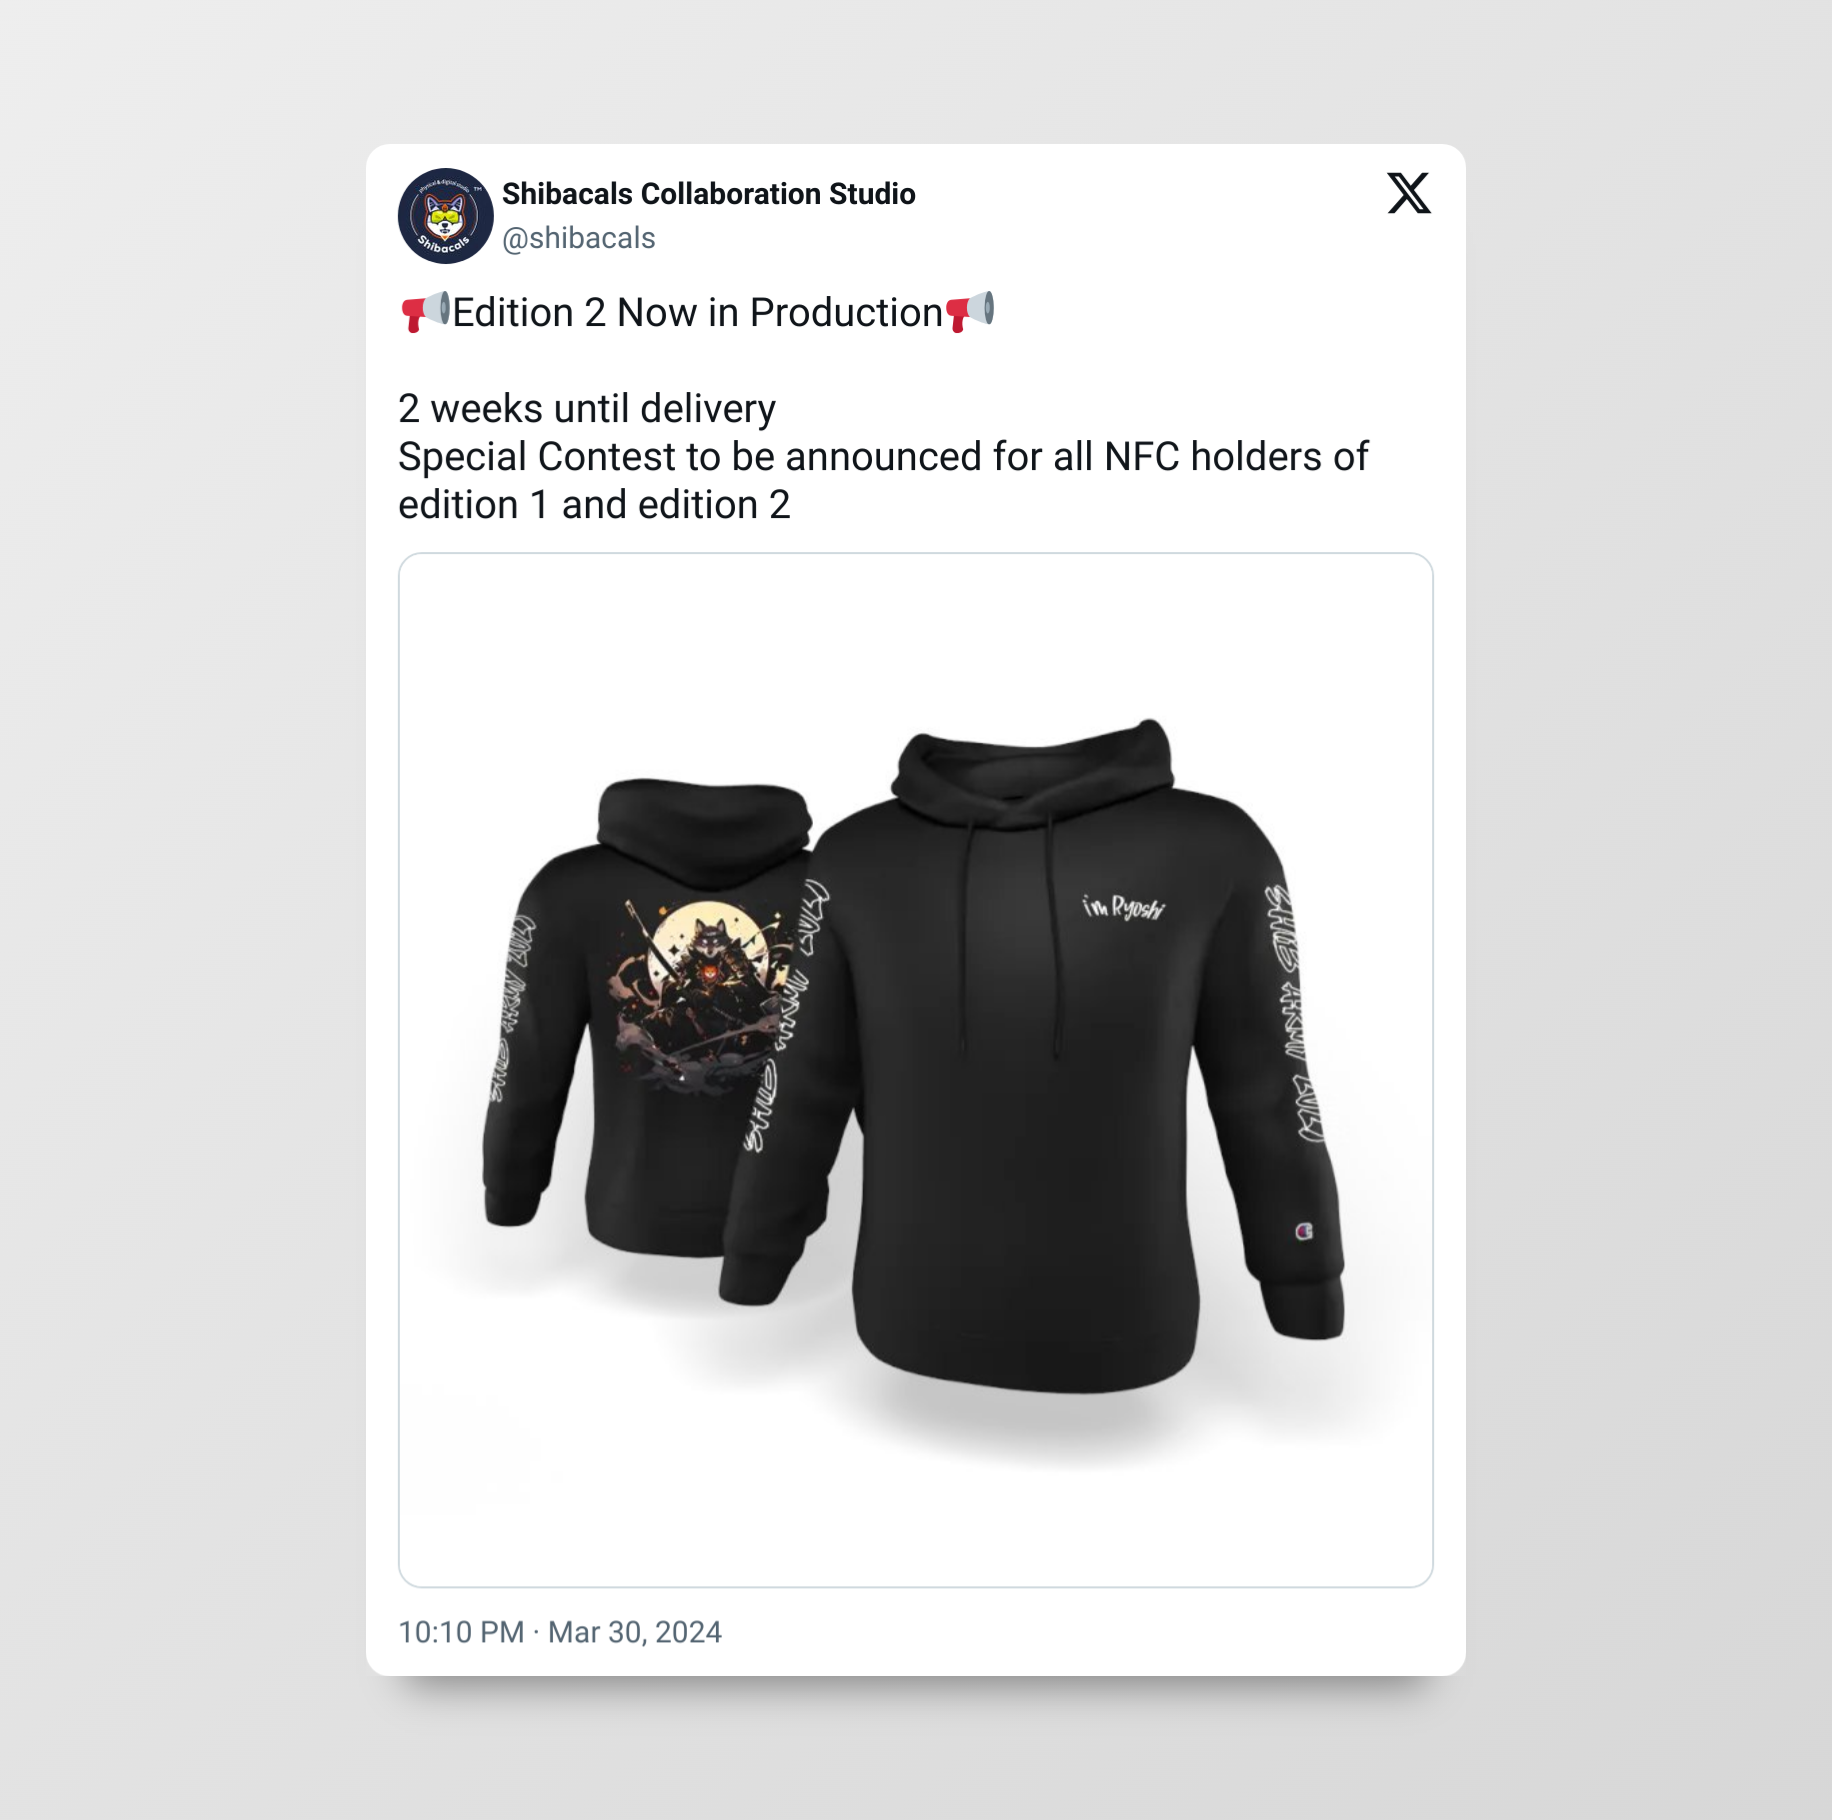The image size is (1832, 1820).
Task: Click the left sleeve lettering on back hoodie
Action: [x=511, y=1008]
